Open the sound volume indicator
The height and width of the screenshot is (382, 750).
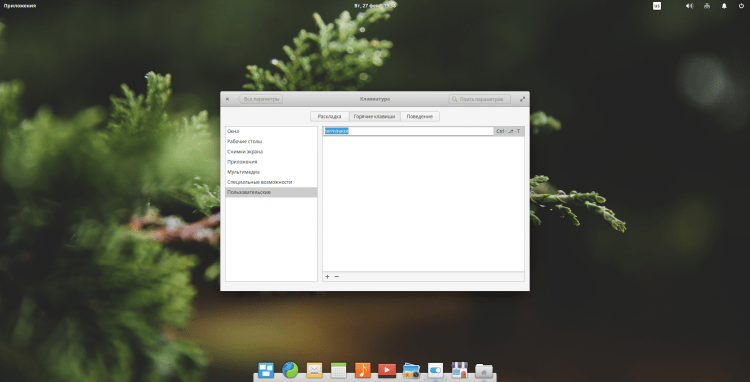(689, 6)
